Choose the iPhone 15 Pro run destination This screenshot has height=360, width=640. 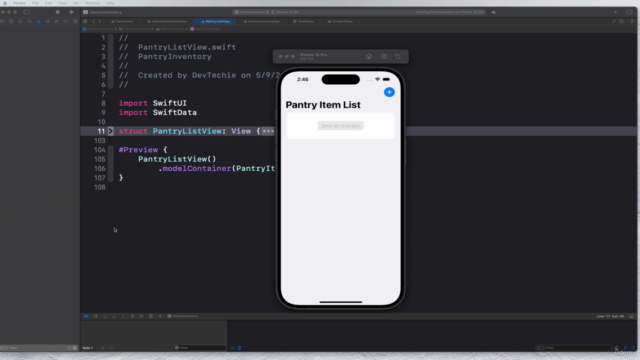point(286,12)
